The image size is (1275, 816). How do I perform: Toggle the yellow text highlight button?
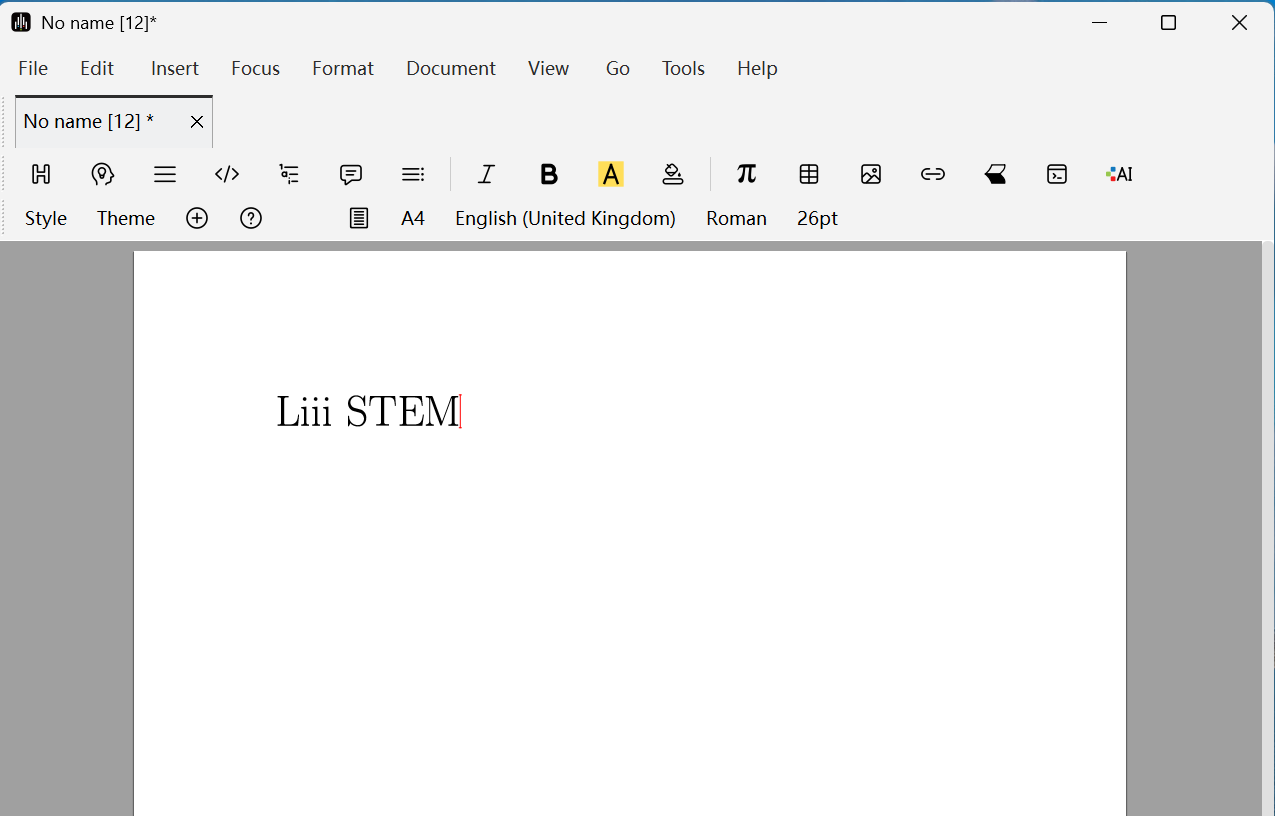(x=610, y=174)
